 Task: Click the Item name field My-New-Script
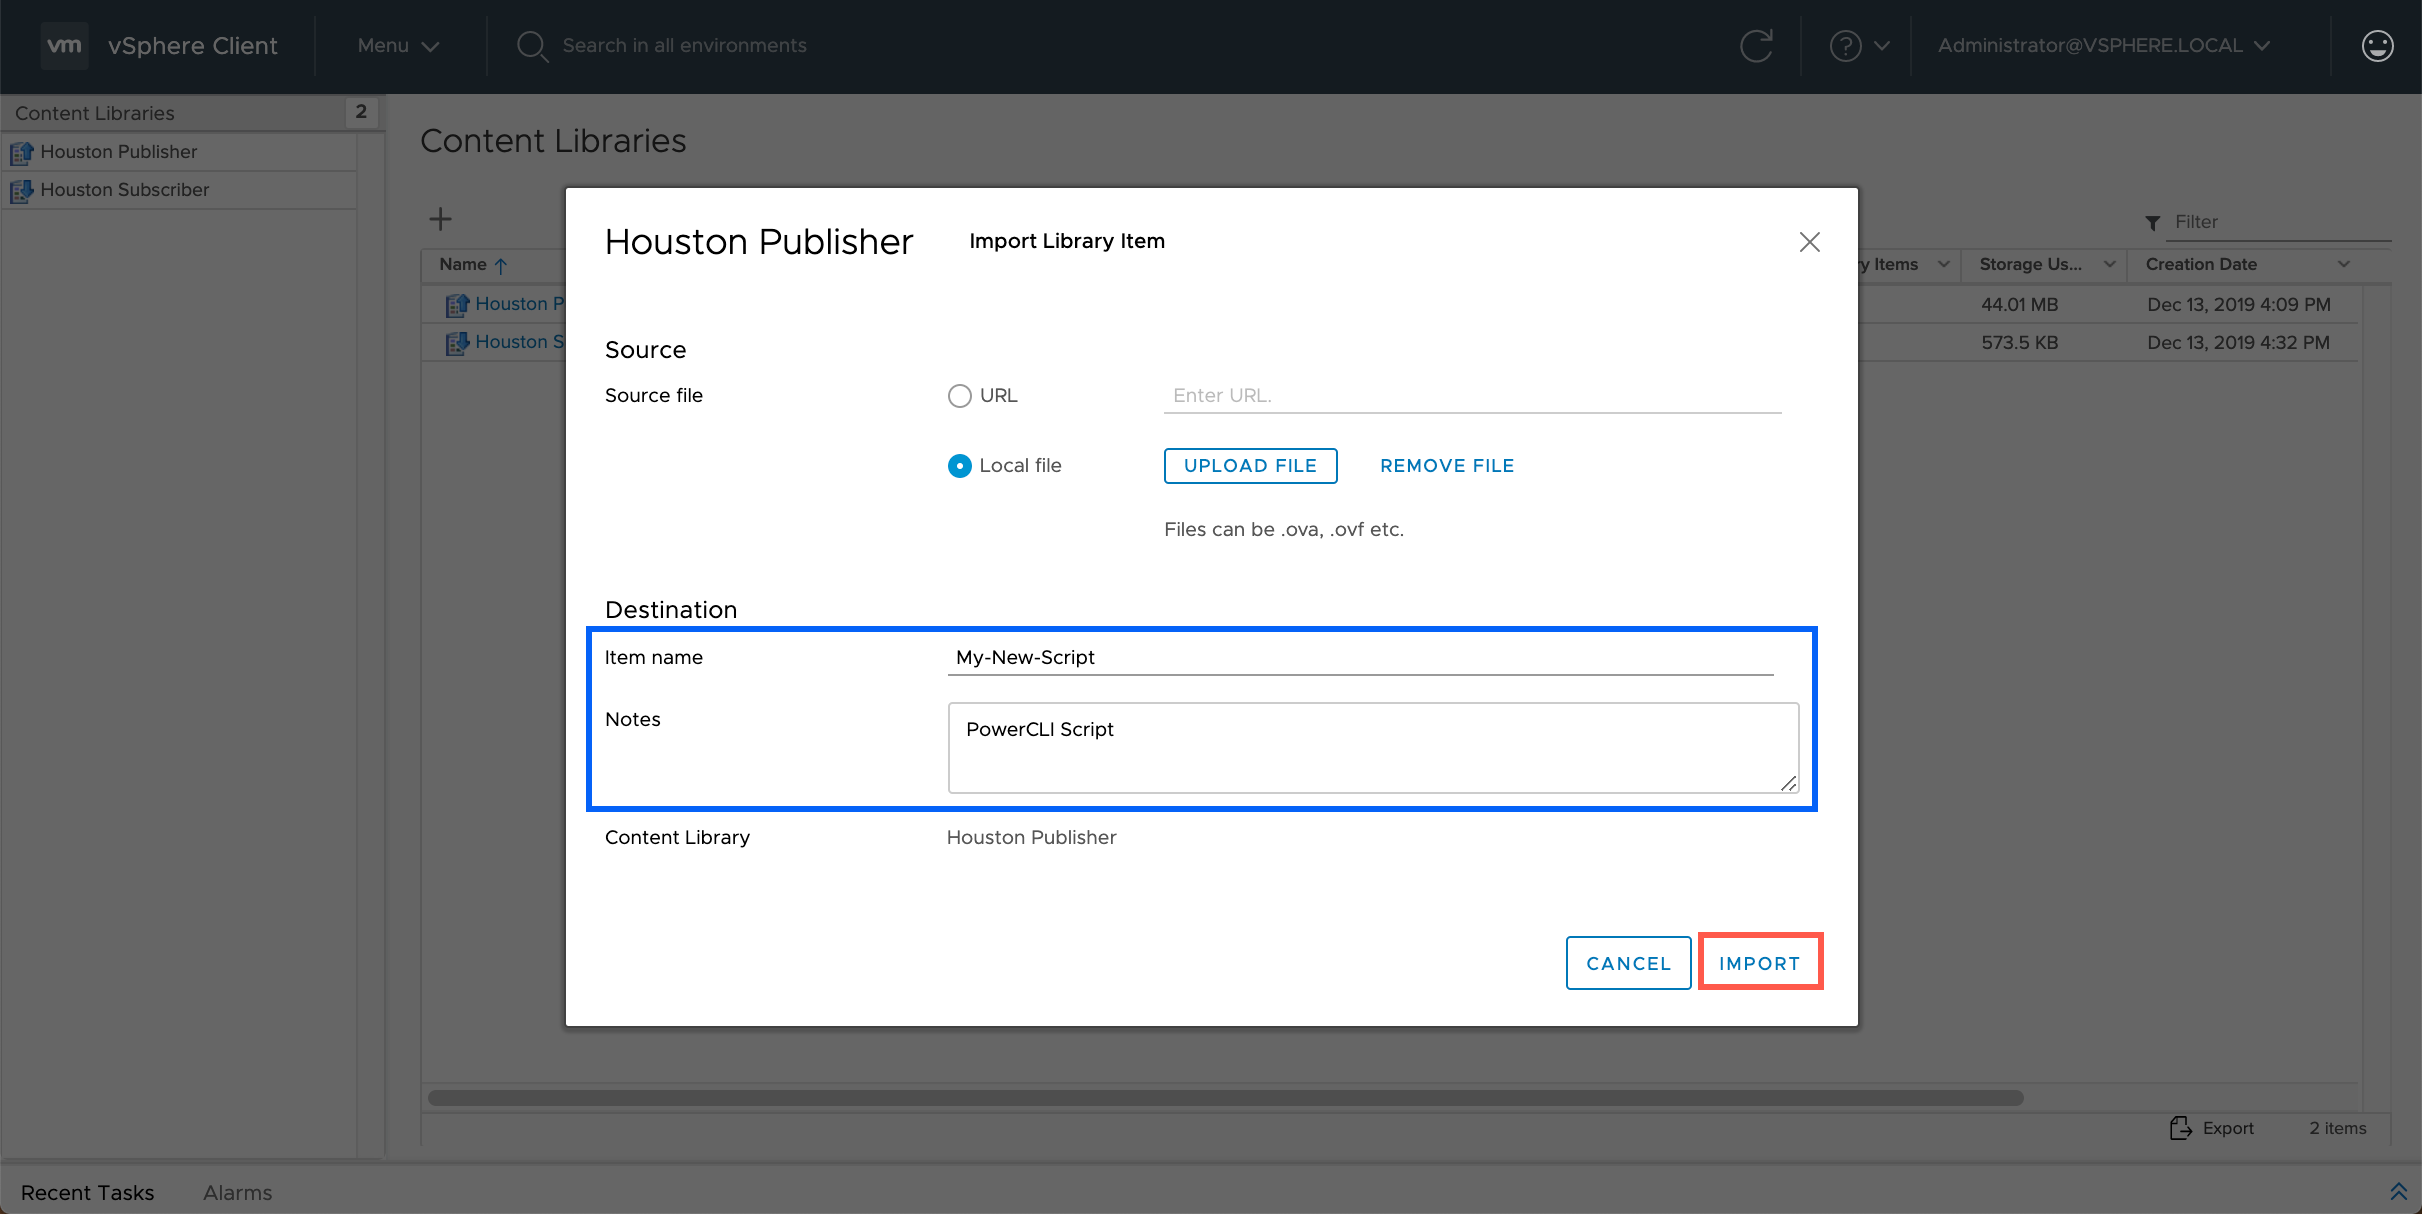click(1360, 658)
